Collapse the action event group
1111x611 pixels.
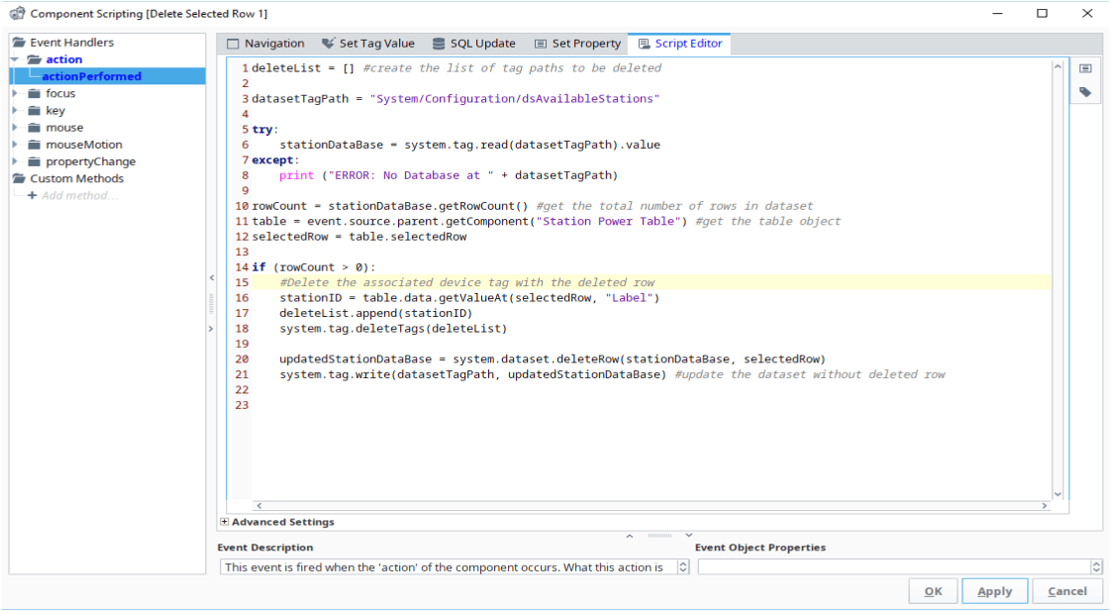point(15,60)
